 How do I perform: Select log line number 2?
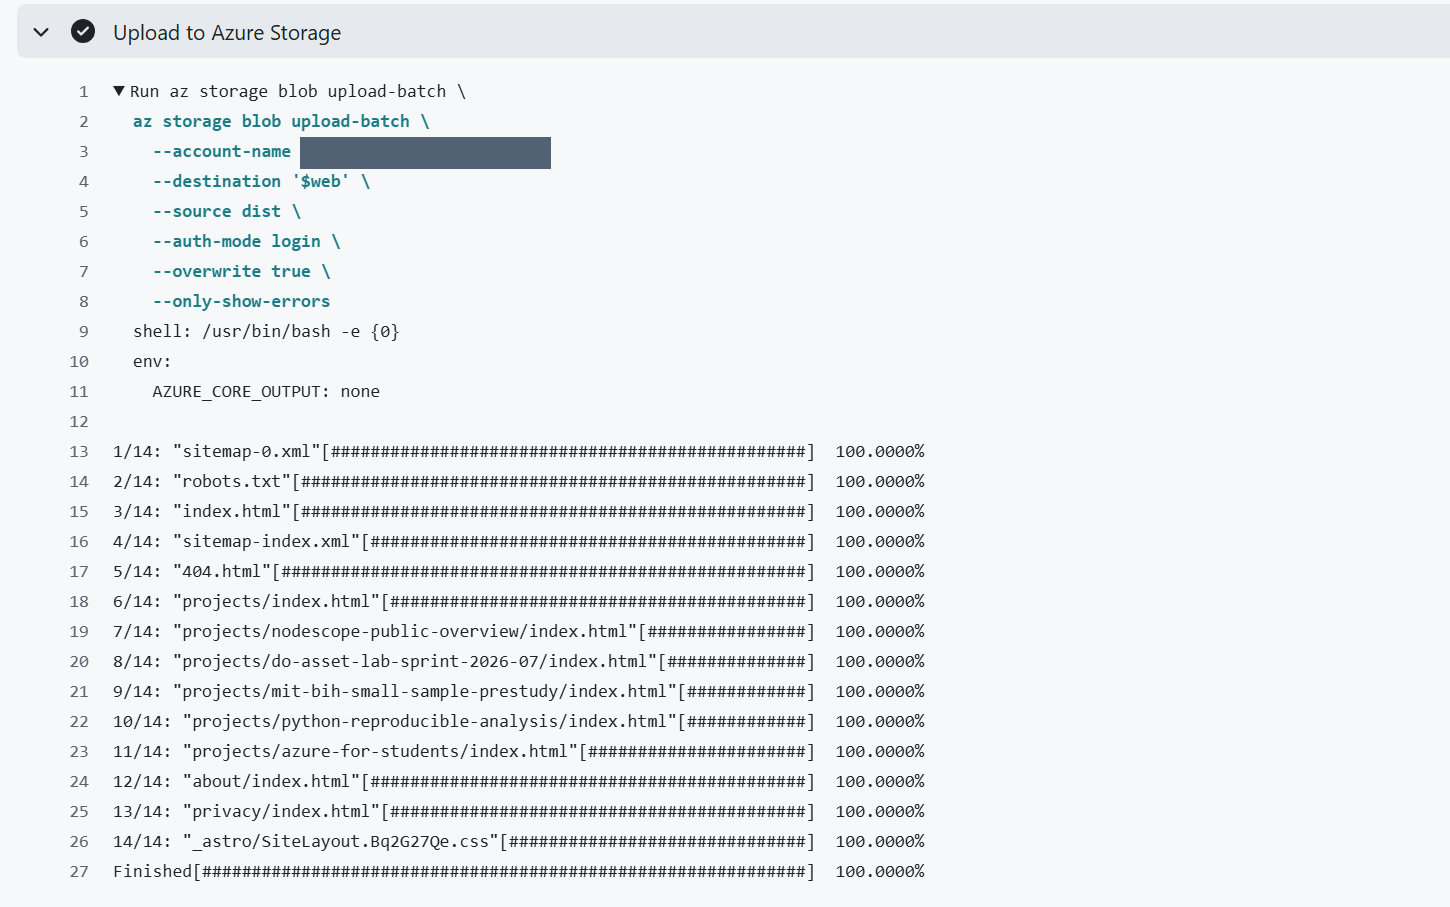[x=84, y=122]
